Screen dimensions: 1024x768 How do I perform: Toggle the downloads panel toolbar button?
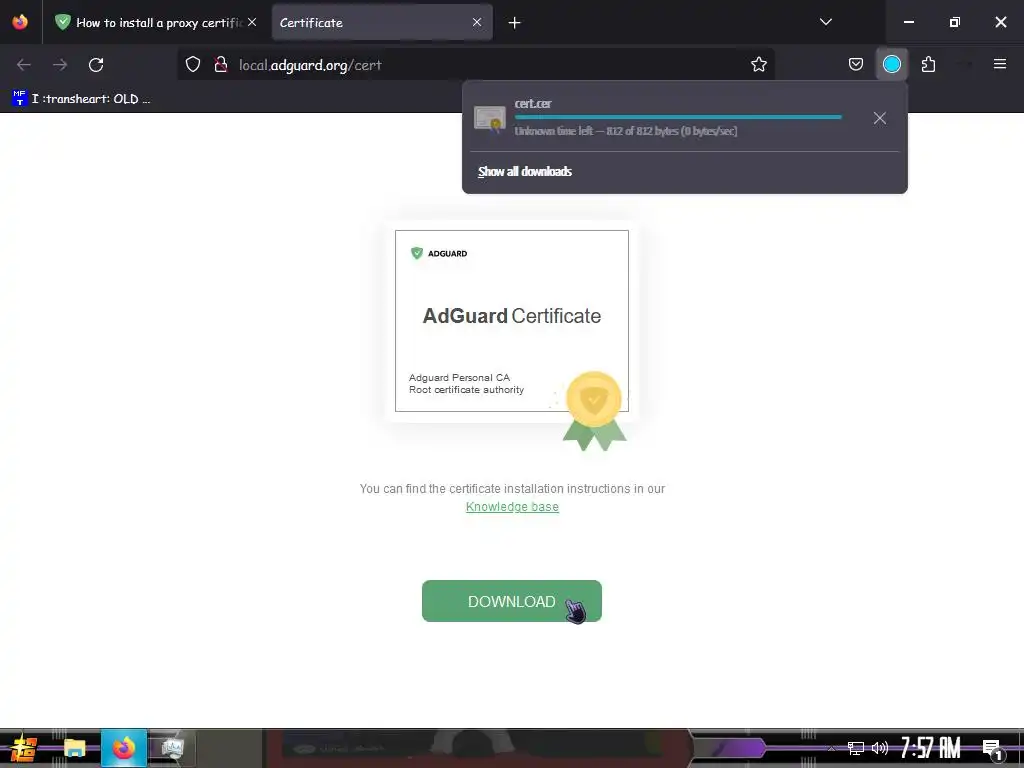tap(891, 65)
